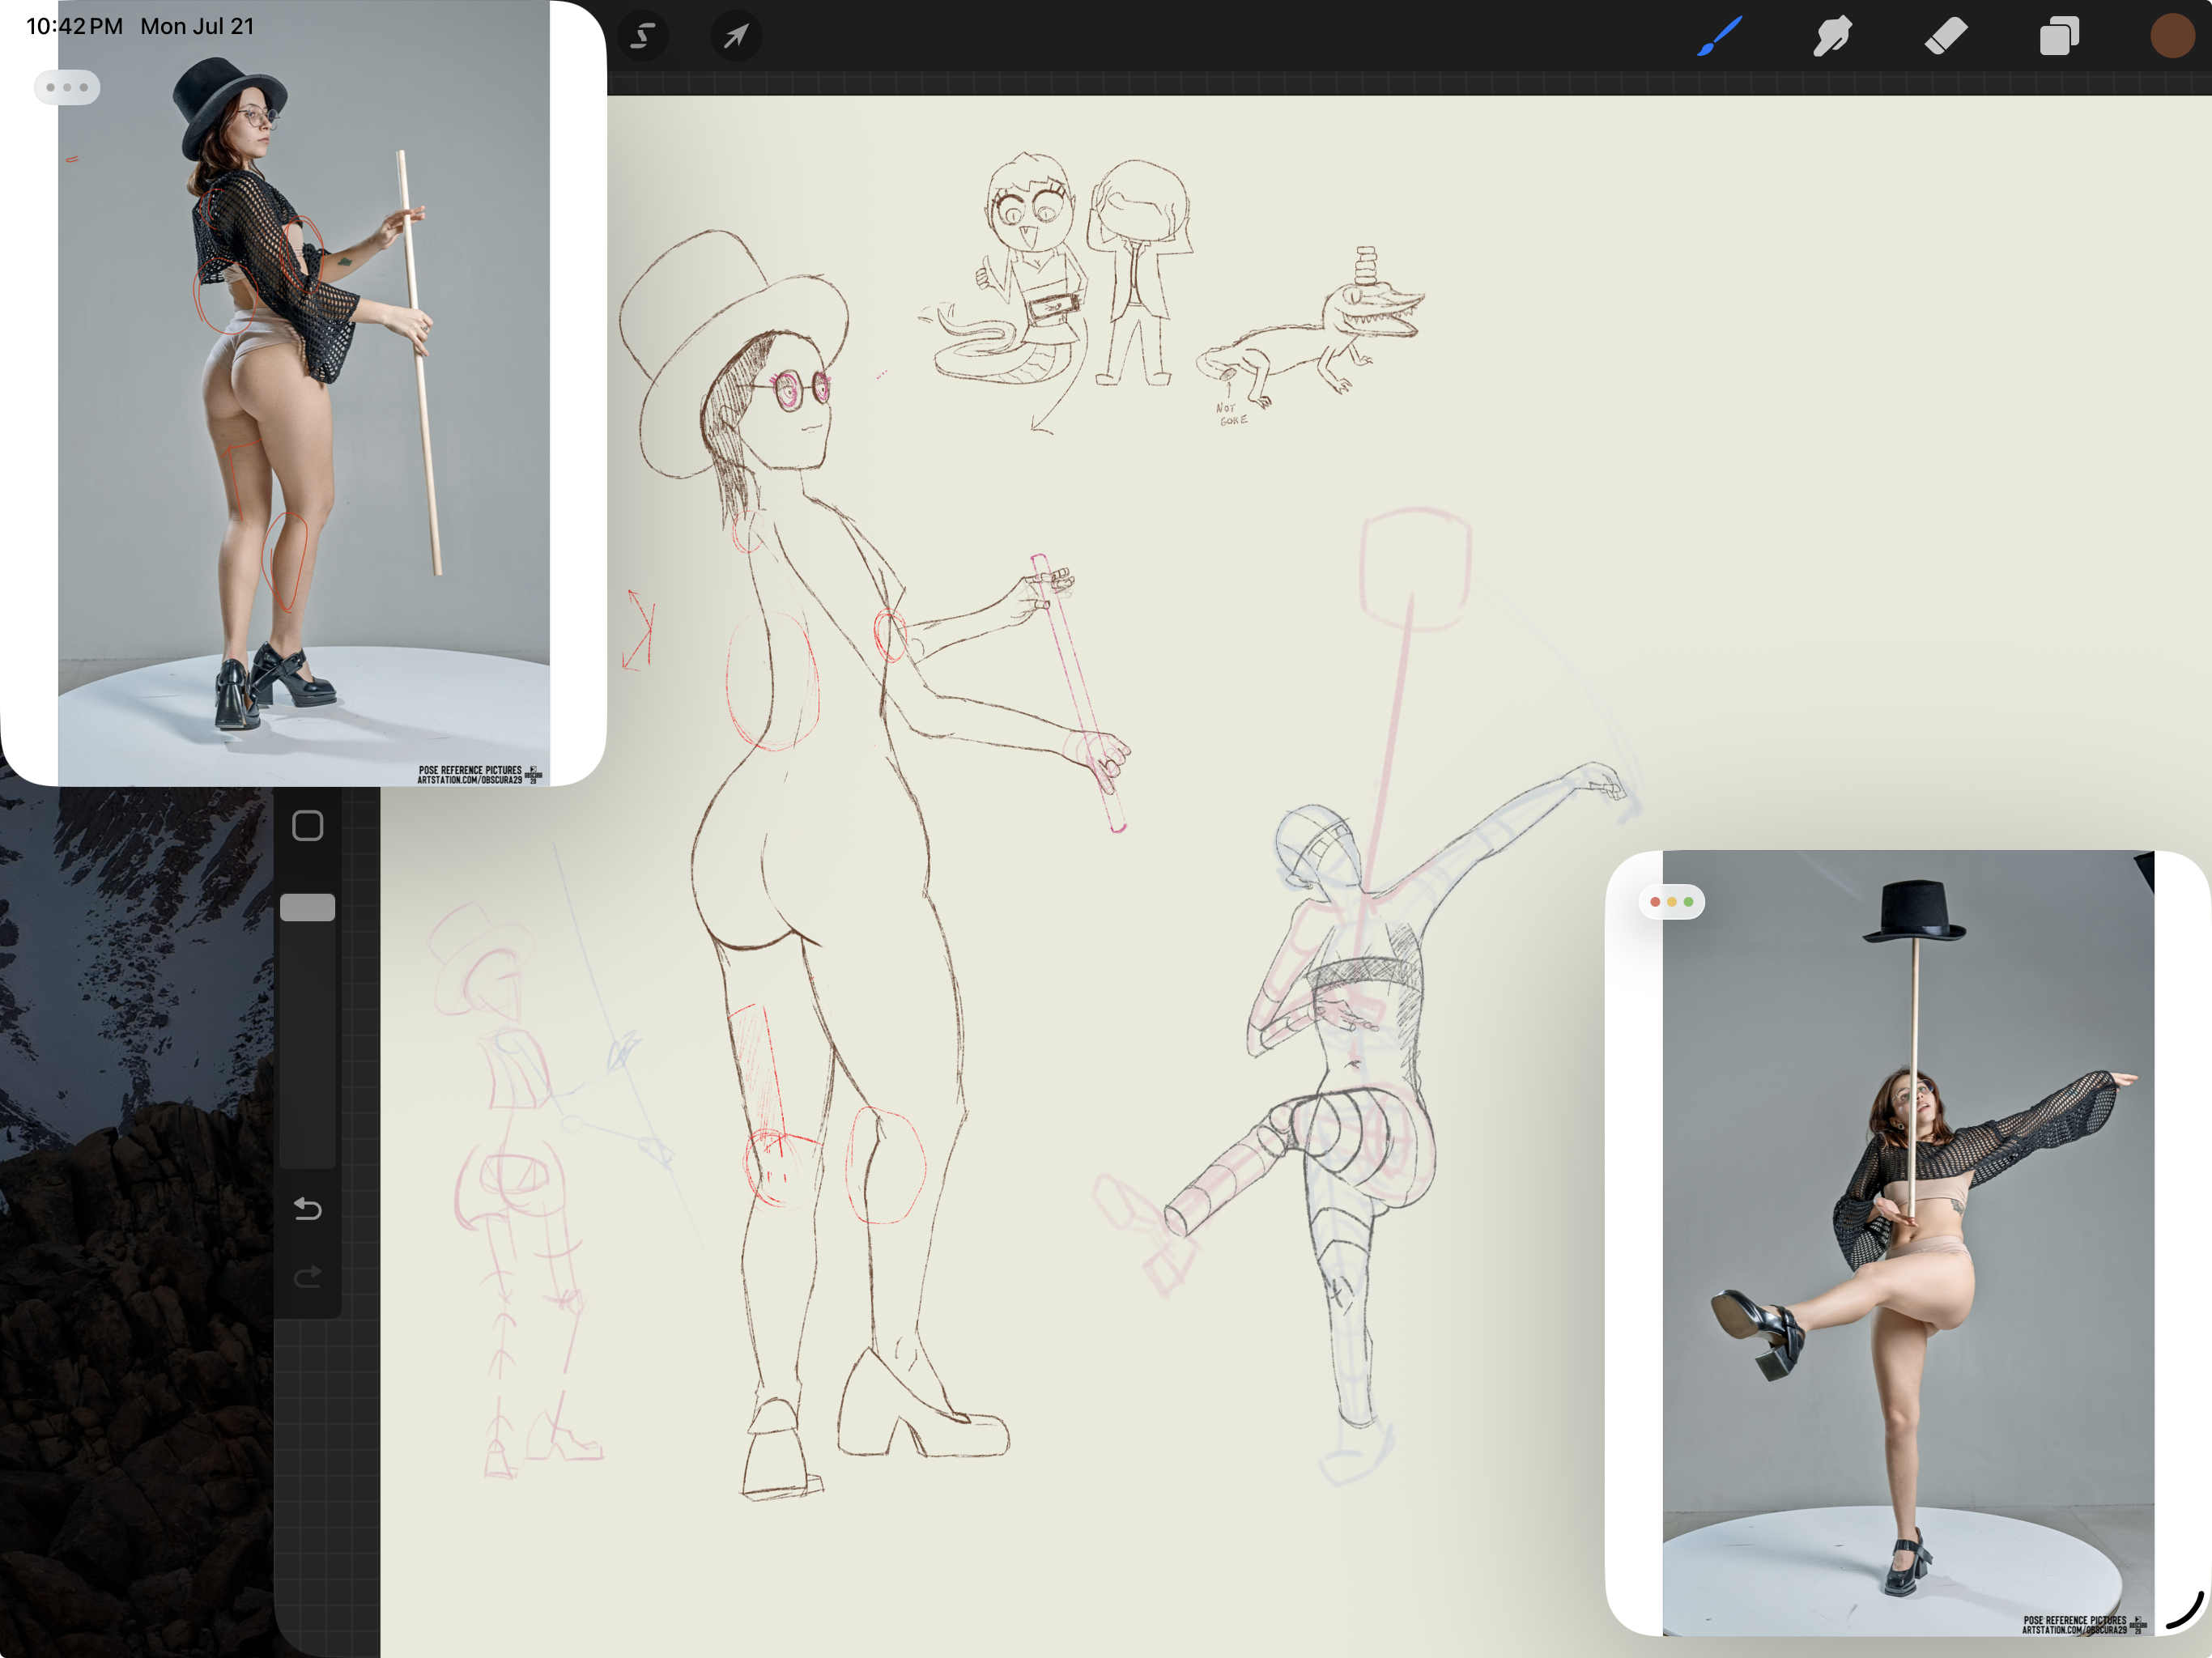
Task: Tap the Redo arrow in sidebar
Action: pyautogui.click(x=307, y=1277)
